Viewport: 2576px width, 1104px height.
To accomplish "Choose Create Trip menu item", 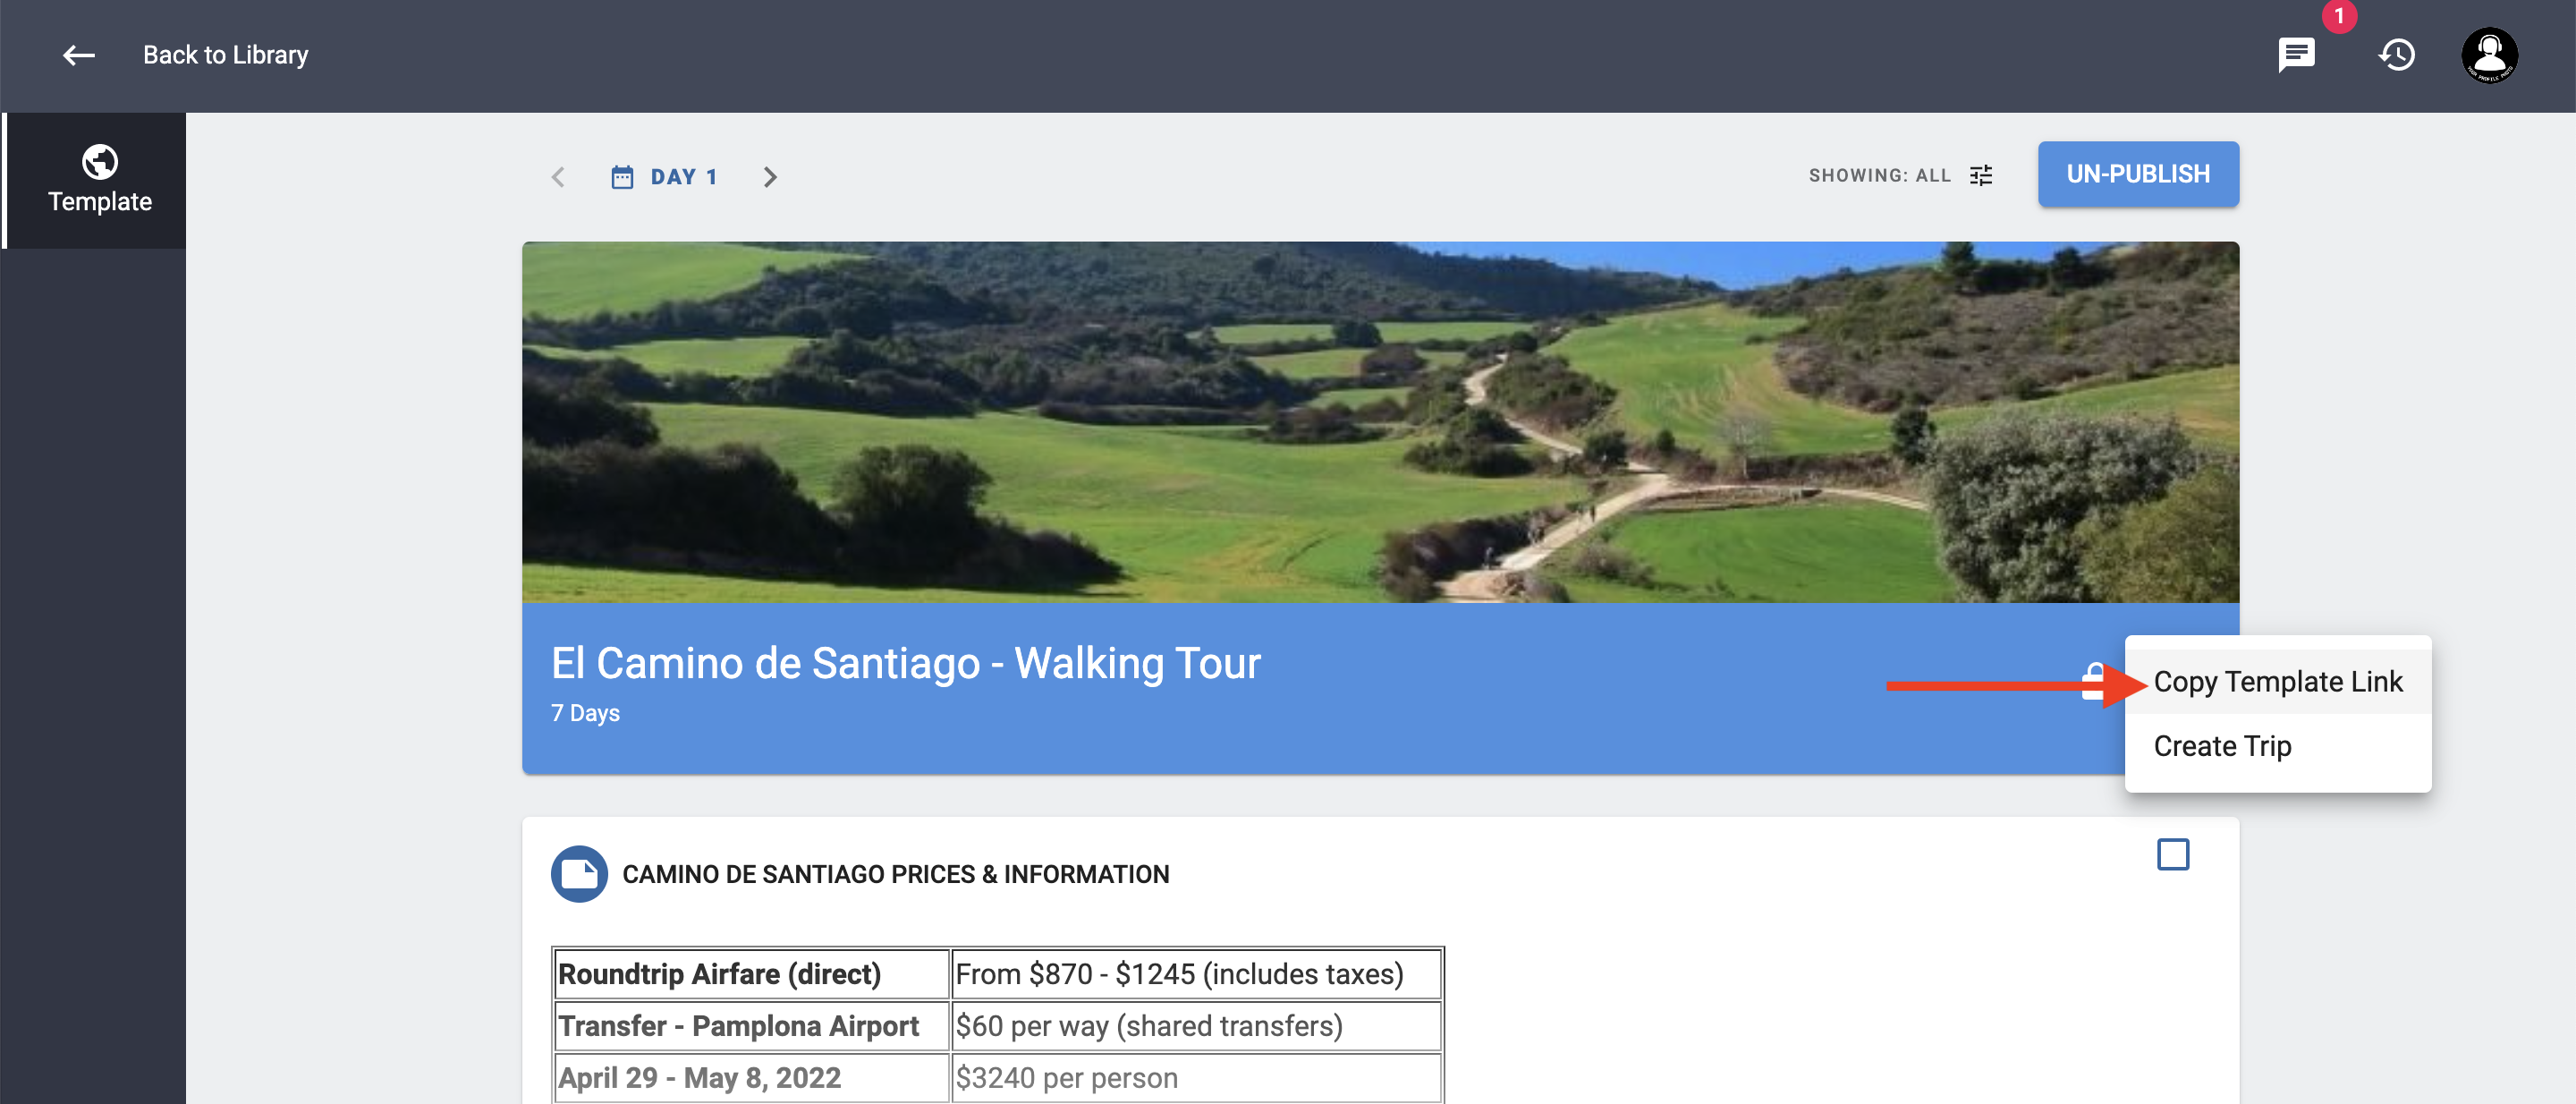I will (2278, 746).
